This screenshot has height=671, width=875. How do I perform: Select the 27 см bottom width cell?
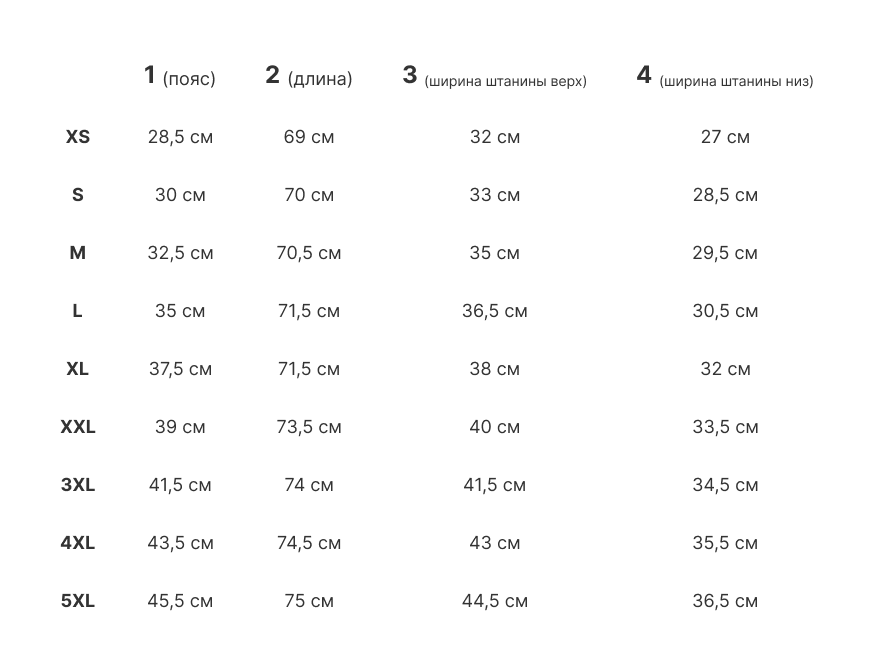click(725, 137)
